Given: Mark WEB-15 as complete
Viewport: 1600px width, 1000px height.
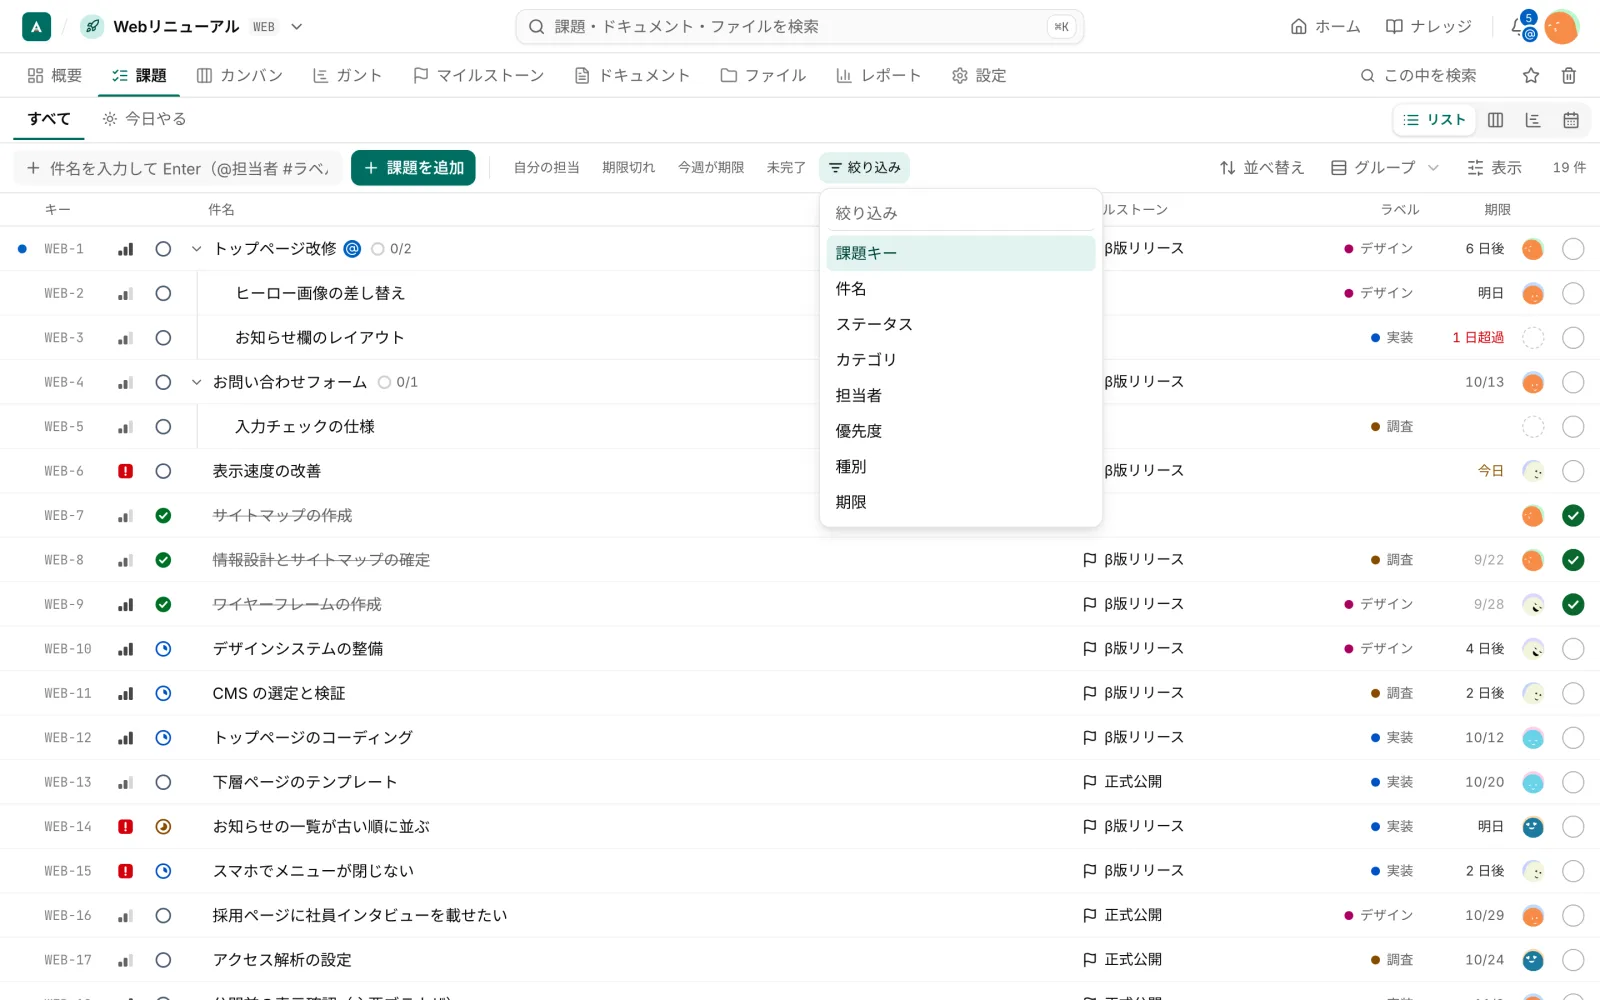Looking at the screenshot, I should 1573,871.
